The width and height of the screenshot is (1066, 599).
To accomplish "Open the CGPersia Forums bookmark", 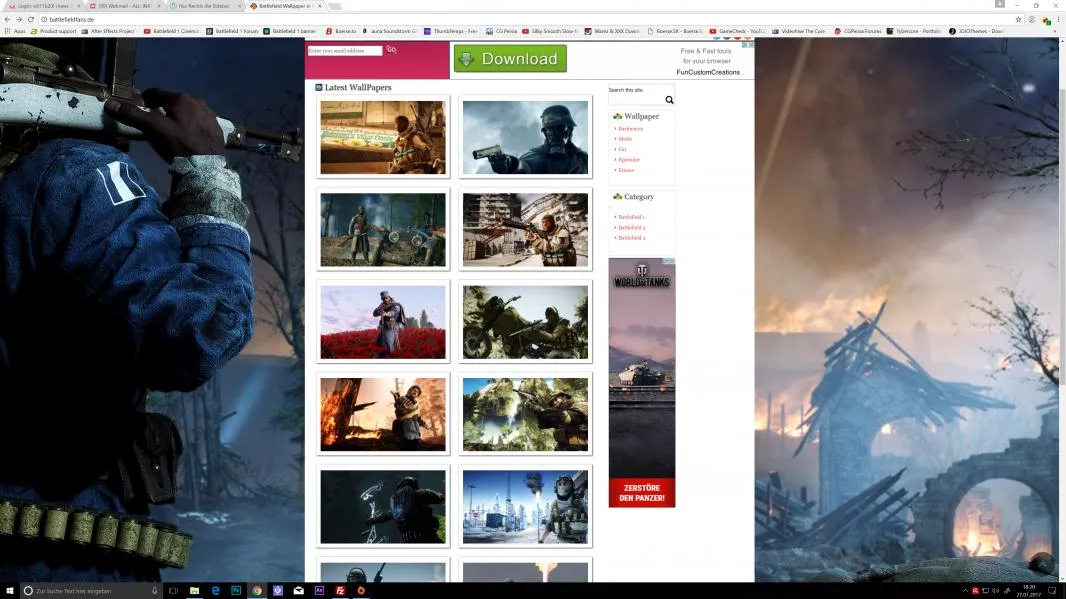I will tap(857, 31).
